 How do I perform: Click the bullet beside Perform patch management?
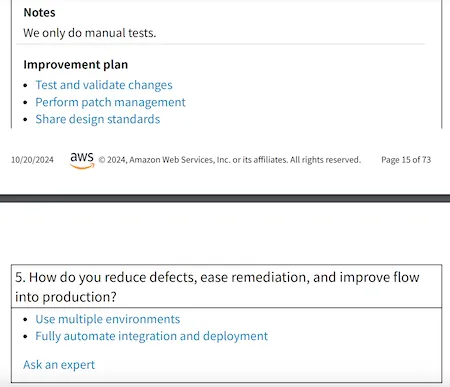tap(25, 103)
